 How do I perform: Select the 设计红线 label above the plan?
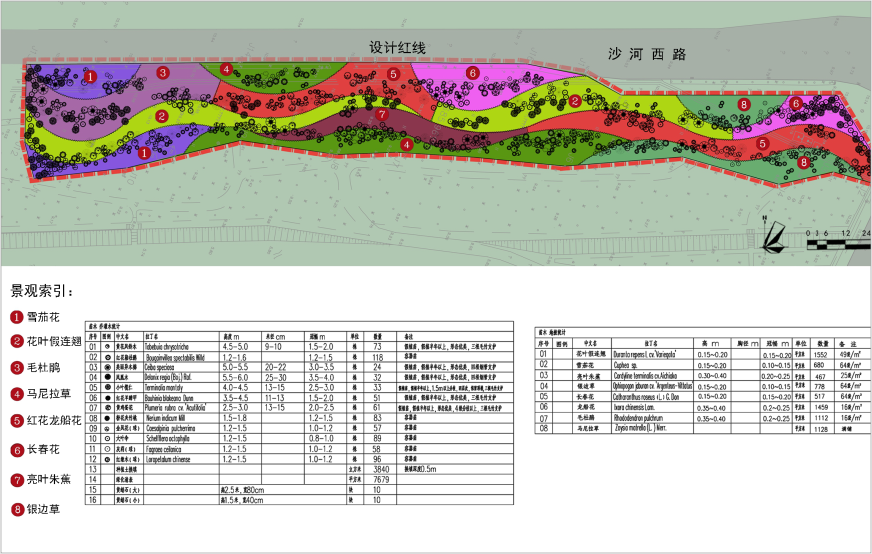click(x=398, y=47)
